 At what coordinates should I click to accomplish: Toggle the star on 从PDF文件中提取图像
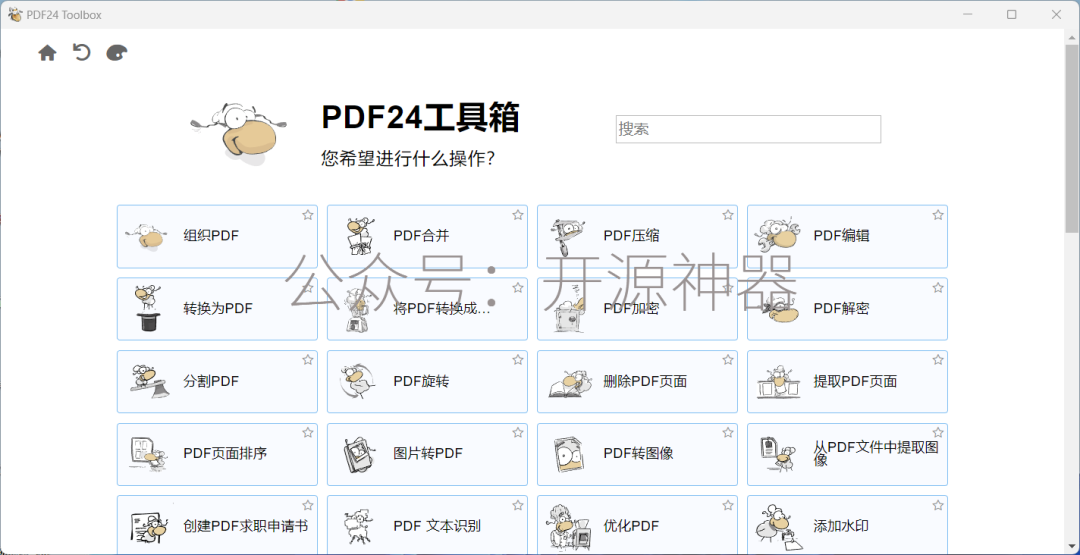pos(938,433)
